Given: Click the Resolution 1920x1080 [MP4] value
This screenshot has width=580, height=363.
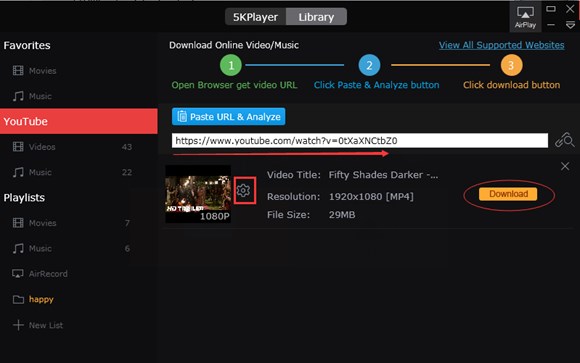Looking at the screenshot, I should pos(371,196).
